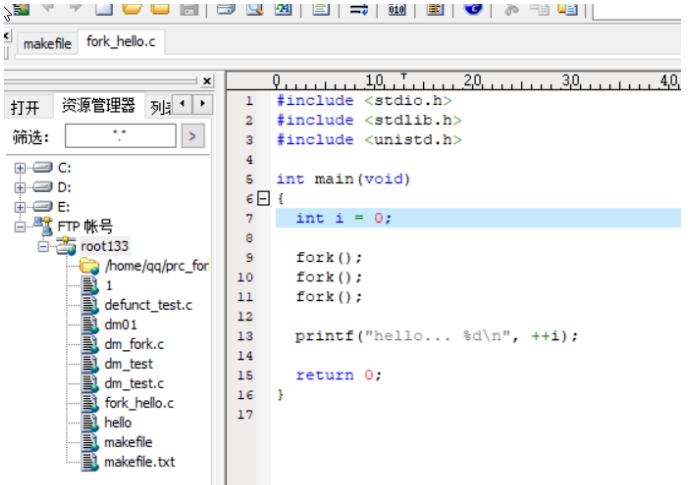Toggle hex edit mode (010 icon)

click(x=396, y=9)
